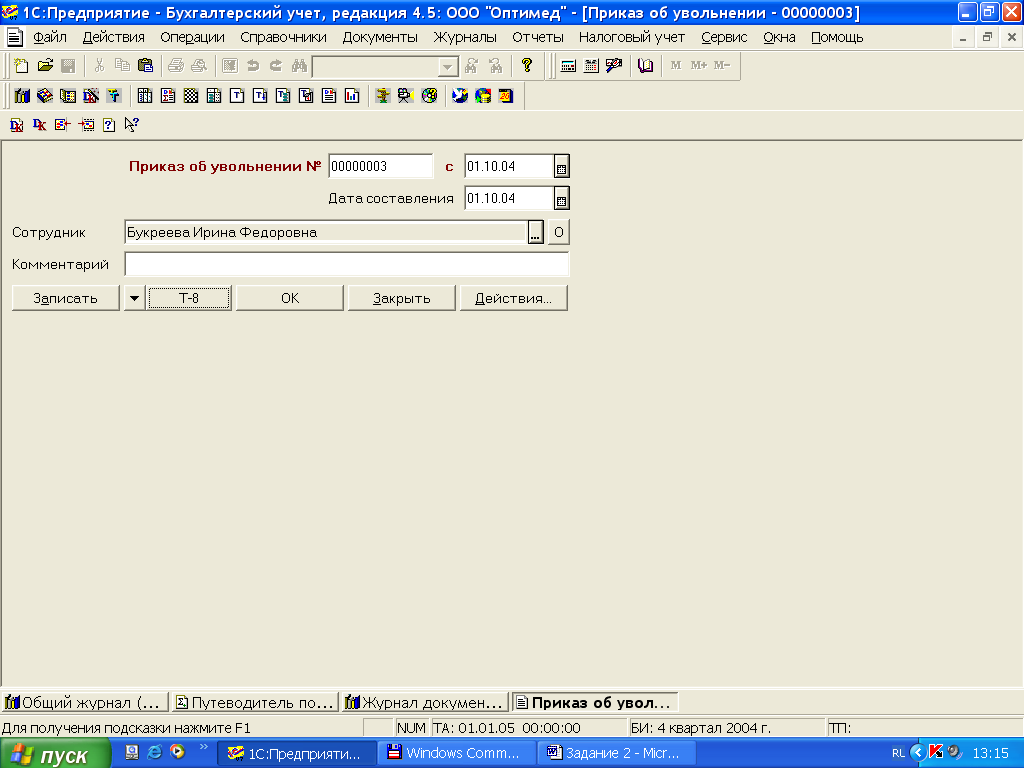Screen dimensions: 1024x768
Task: Switch to Общий журнал window tab
Action: (84, 703)
